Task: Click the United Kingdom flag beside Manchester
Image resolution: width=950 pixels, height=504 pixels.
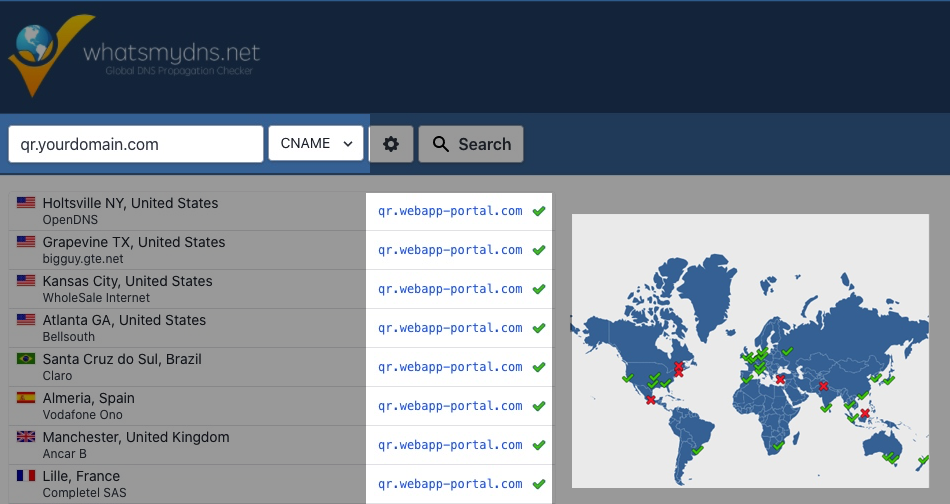Action: point(26,437)
